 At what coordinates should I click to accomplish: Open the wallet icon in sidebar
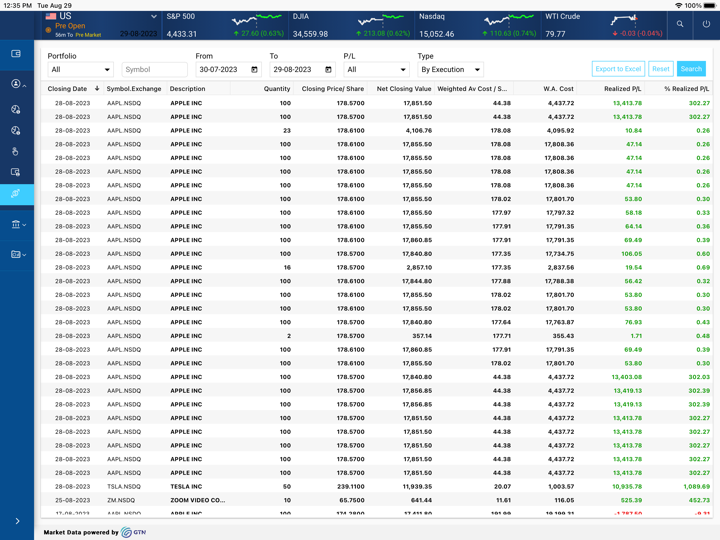pyautogui.click(x=16, y=54)
